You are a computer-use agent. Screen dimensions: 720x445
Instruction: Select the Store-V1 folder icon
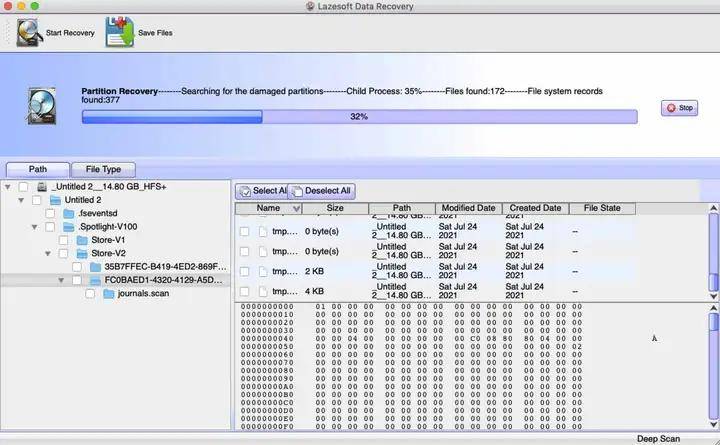coord(82,240)
